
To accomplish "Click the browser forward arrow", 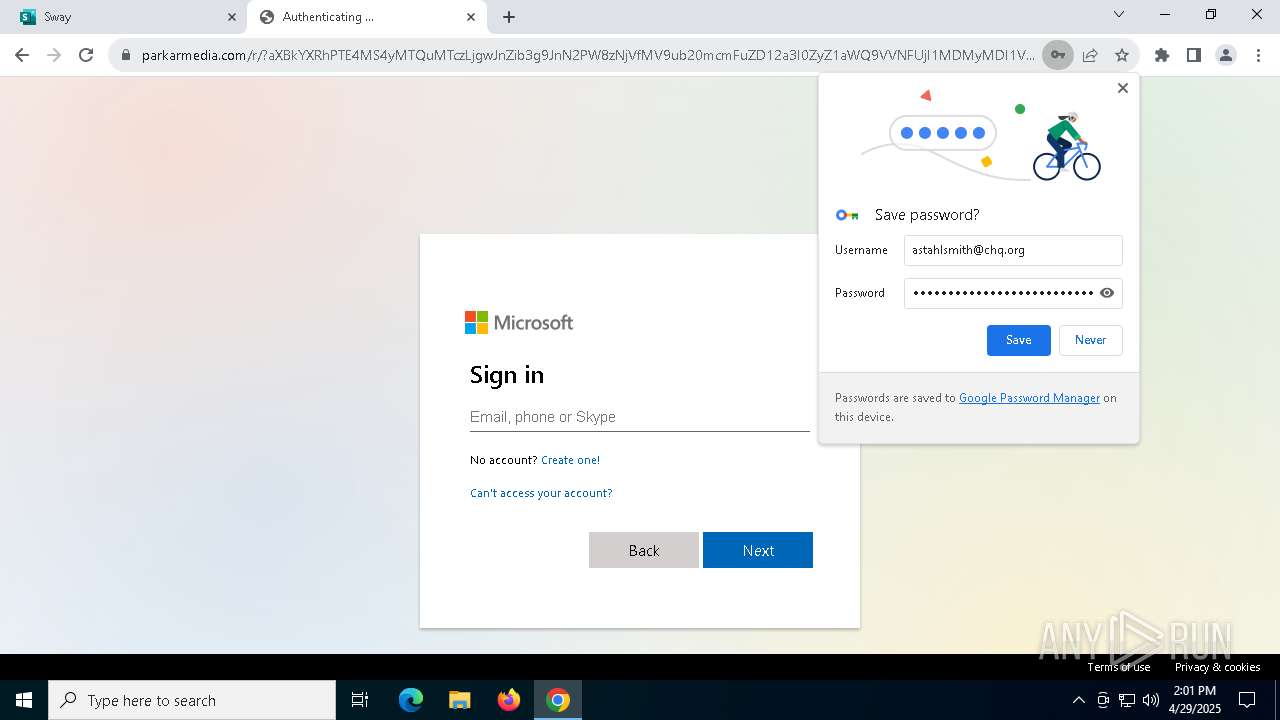I will point(54,55).
